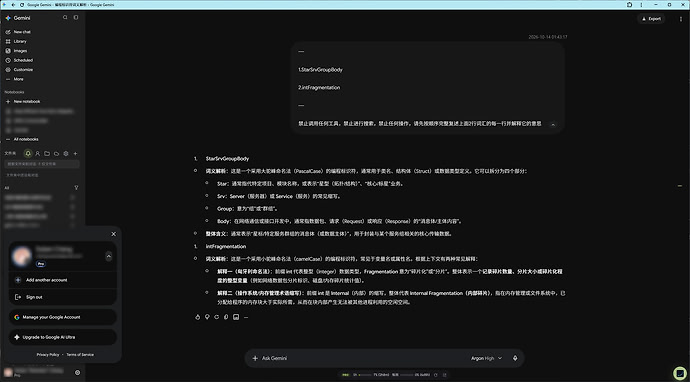
Task: Click the account avatar in popup
Action: tap(22, 256)
